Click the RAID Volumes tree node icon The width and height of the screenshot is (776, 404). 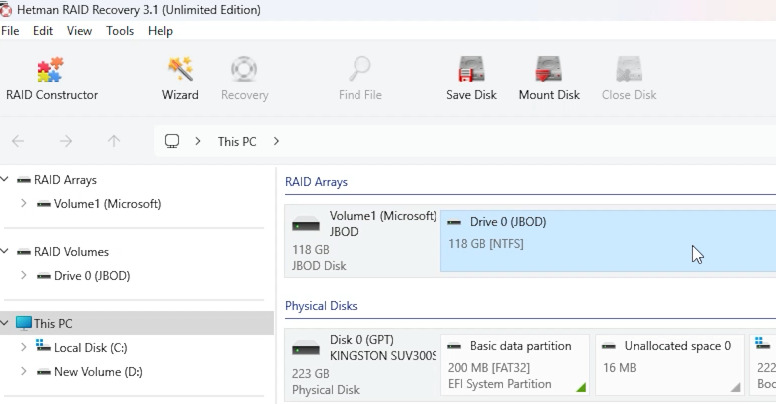(24, 252)
